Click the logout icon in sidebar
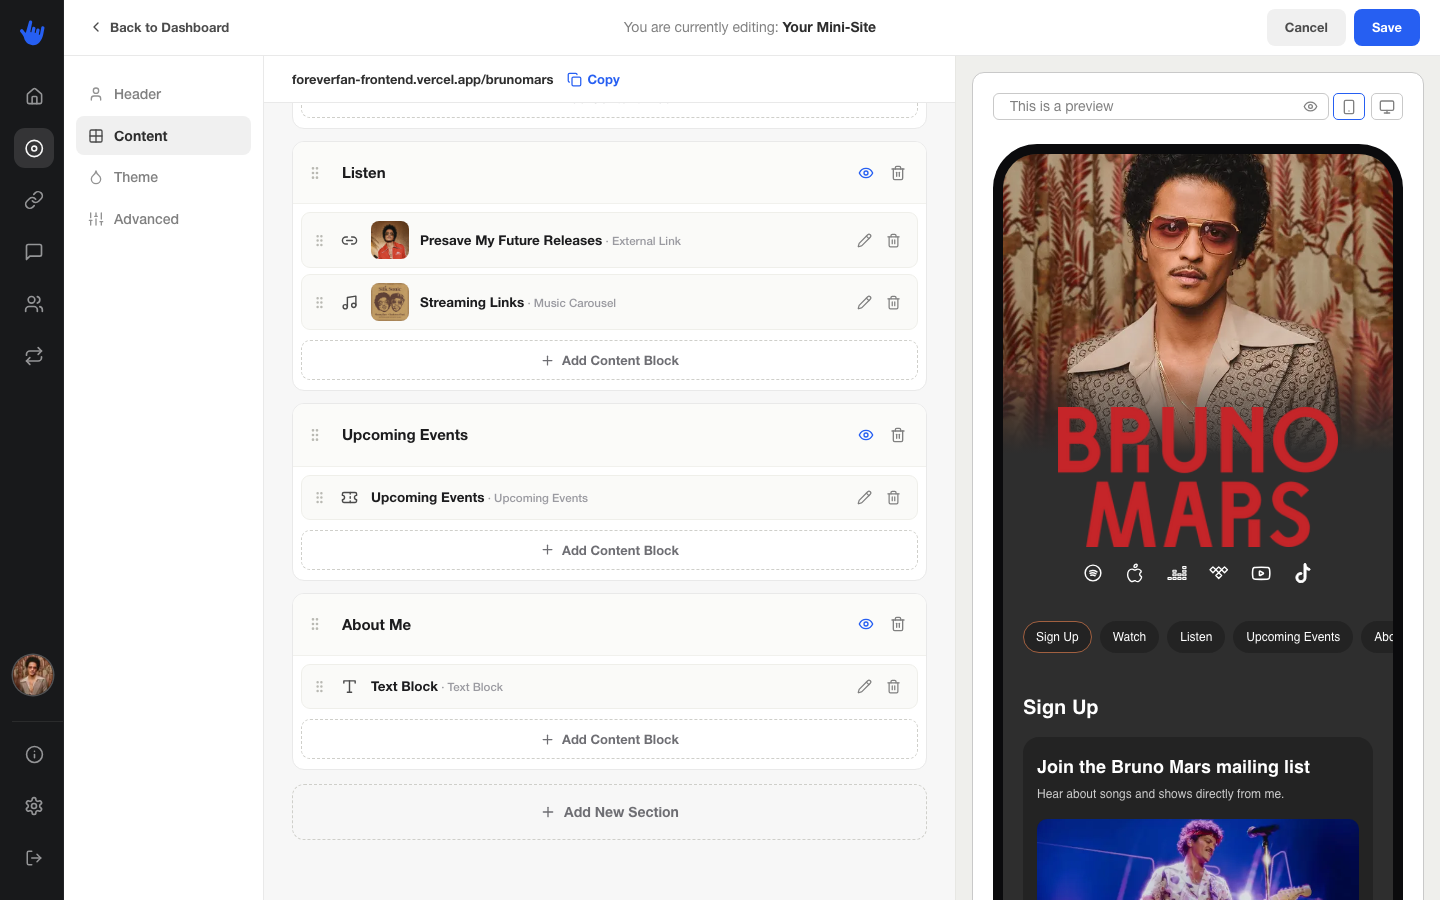The image size is (1440, 900). pyautogui.click(x=34, y=858)
